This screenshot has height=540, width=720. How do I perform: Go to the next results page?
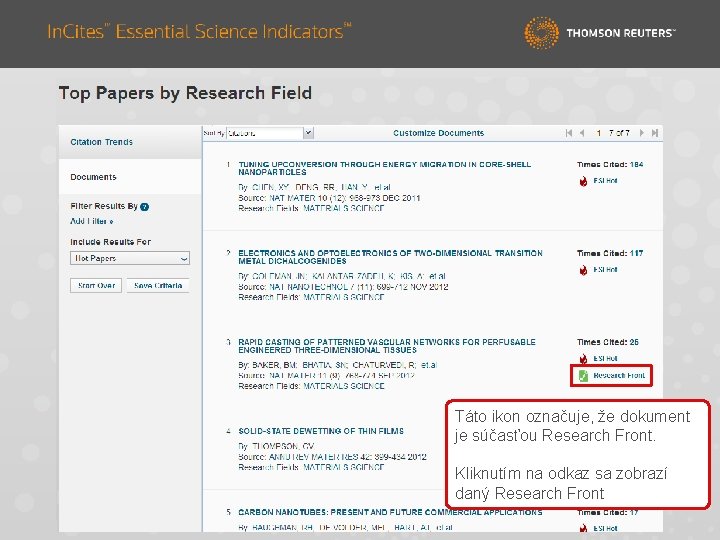click(641, 133)
